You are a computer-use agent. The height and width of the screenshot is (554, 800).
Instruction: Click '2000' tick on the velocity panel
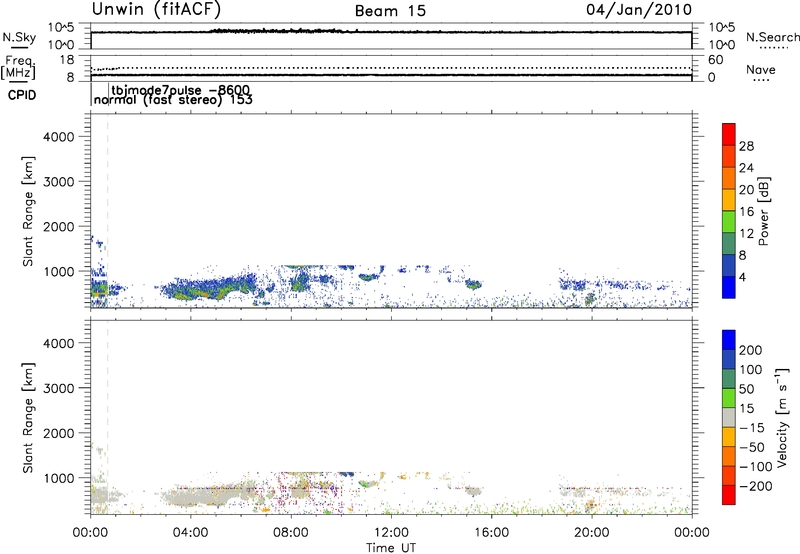[x=59, y=433]
